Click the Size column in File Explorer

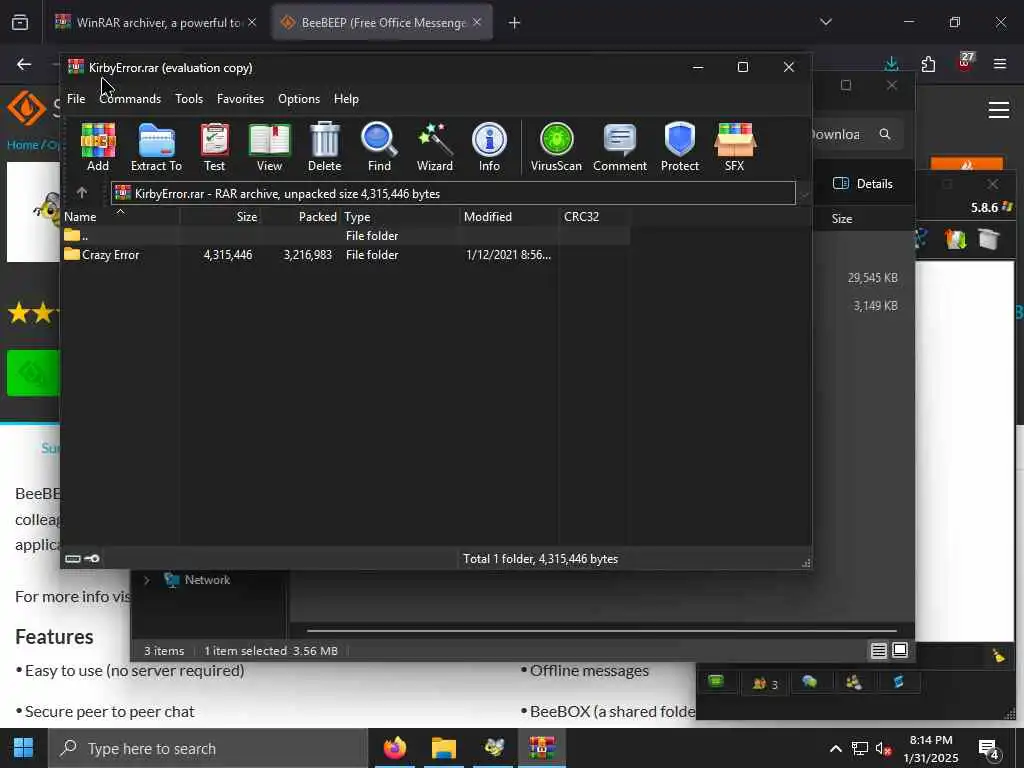click(842, 219)
